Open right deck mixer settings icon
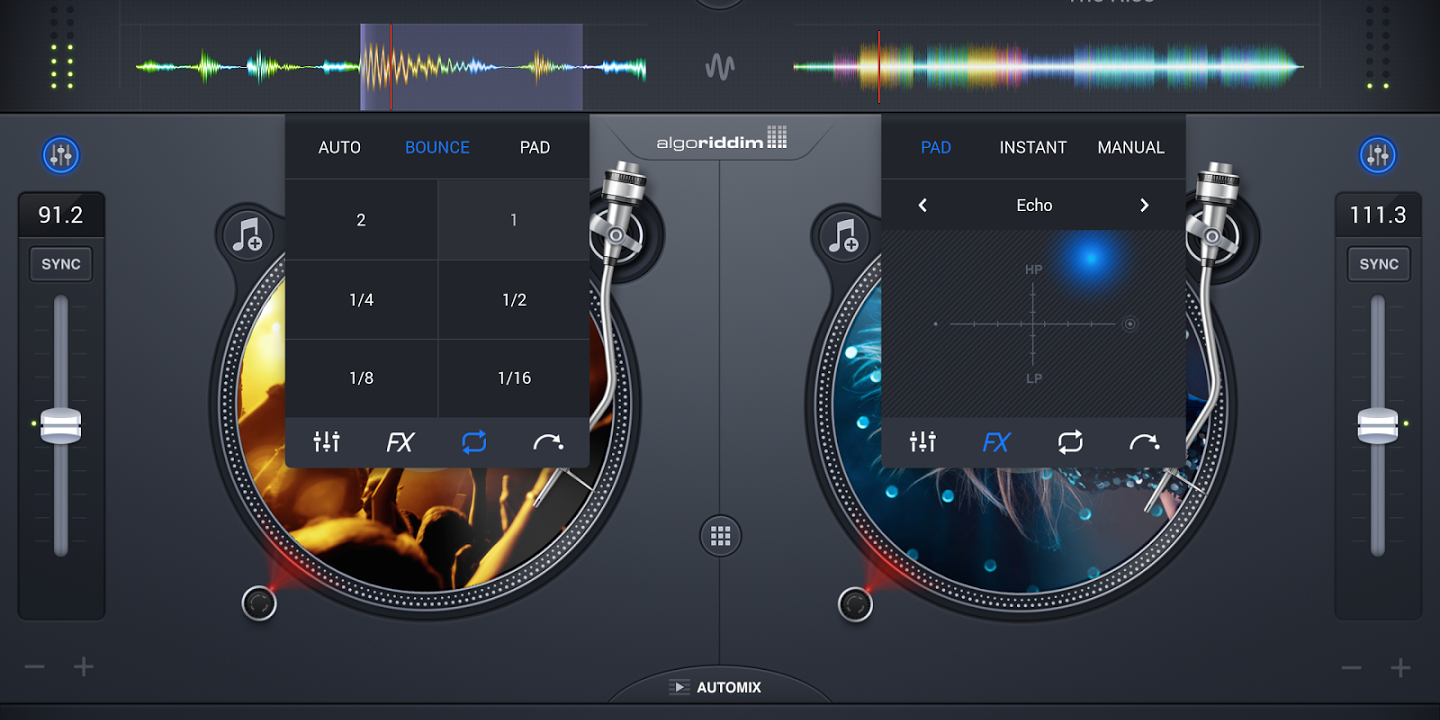The image size is (1440, 720). 1378,155
